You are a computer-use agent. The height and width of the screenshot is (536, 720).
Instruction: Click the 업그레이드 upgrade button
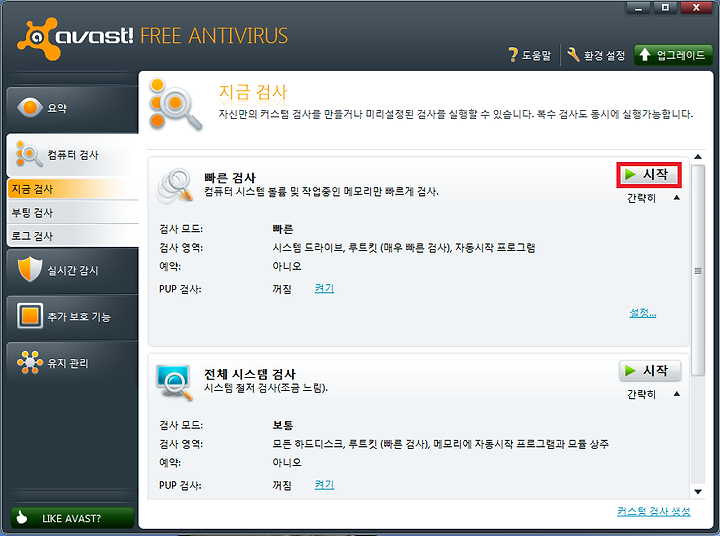[x=673, y=55]
